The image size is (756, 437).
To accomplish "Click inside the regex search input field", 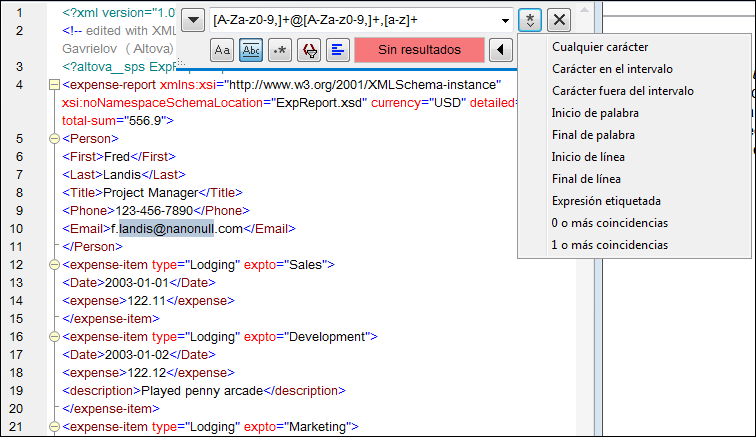I will [350, 20].
